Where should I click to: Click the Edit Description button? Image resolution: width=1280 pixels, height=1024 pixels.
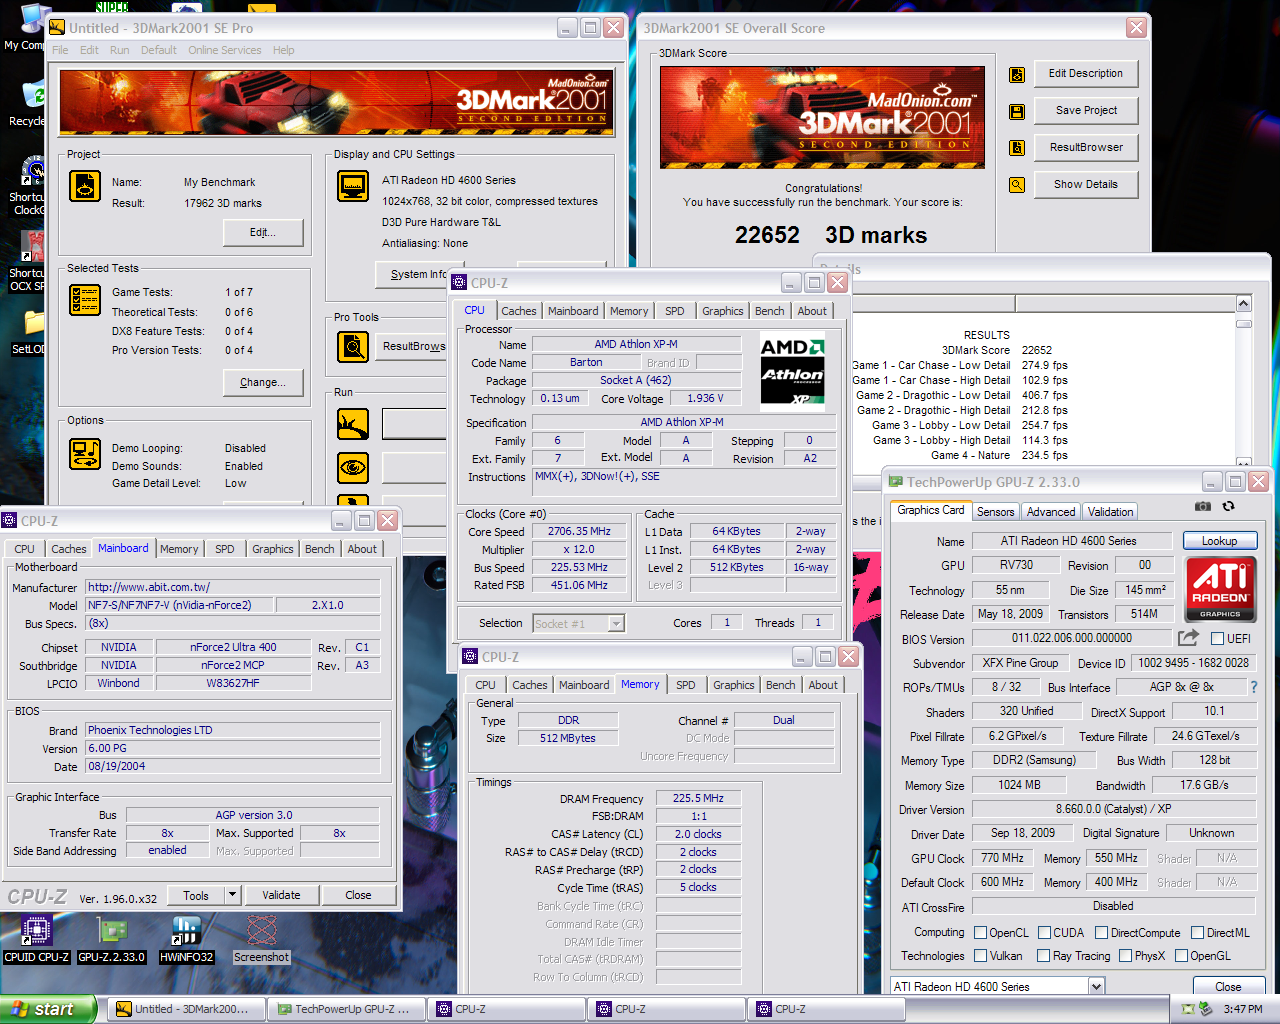point(1086,73)
